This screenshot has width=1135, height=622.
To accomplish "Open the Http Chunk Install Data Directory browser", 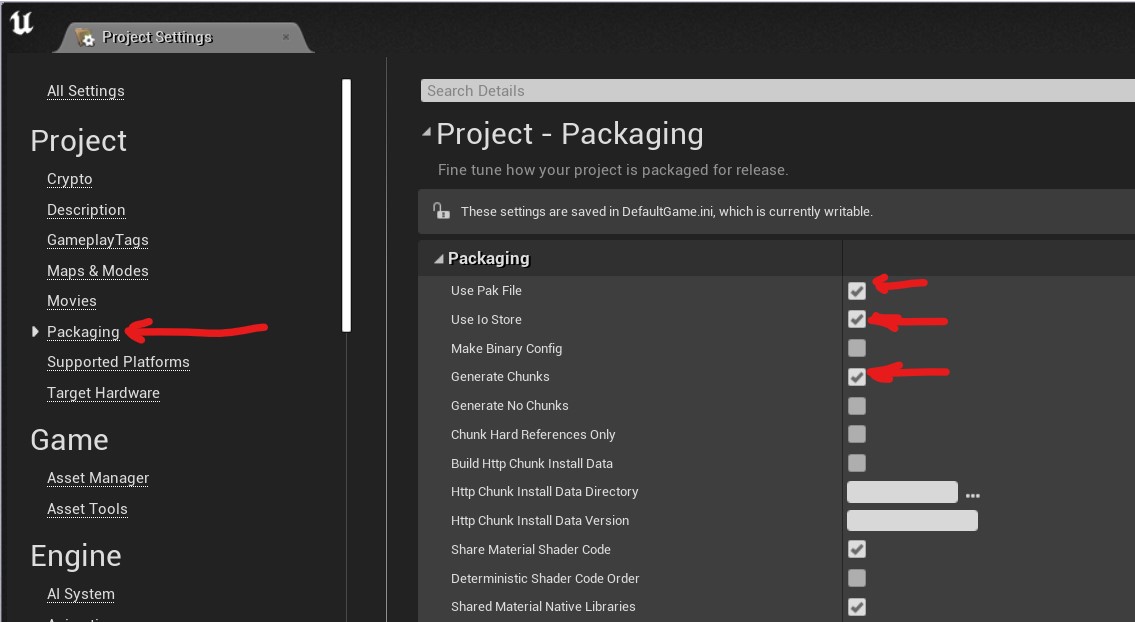I will point(973,492).
